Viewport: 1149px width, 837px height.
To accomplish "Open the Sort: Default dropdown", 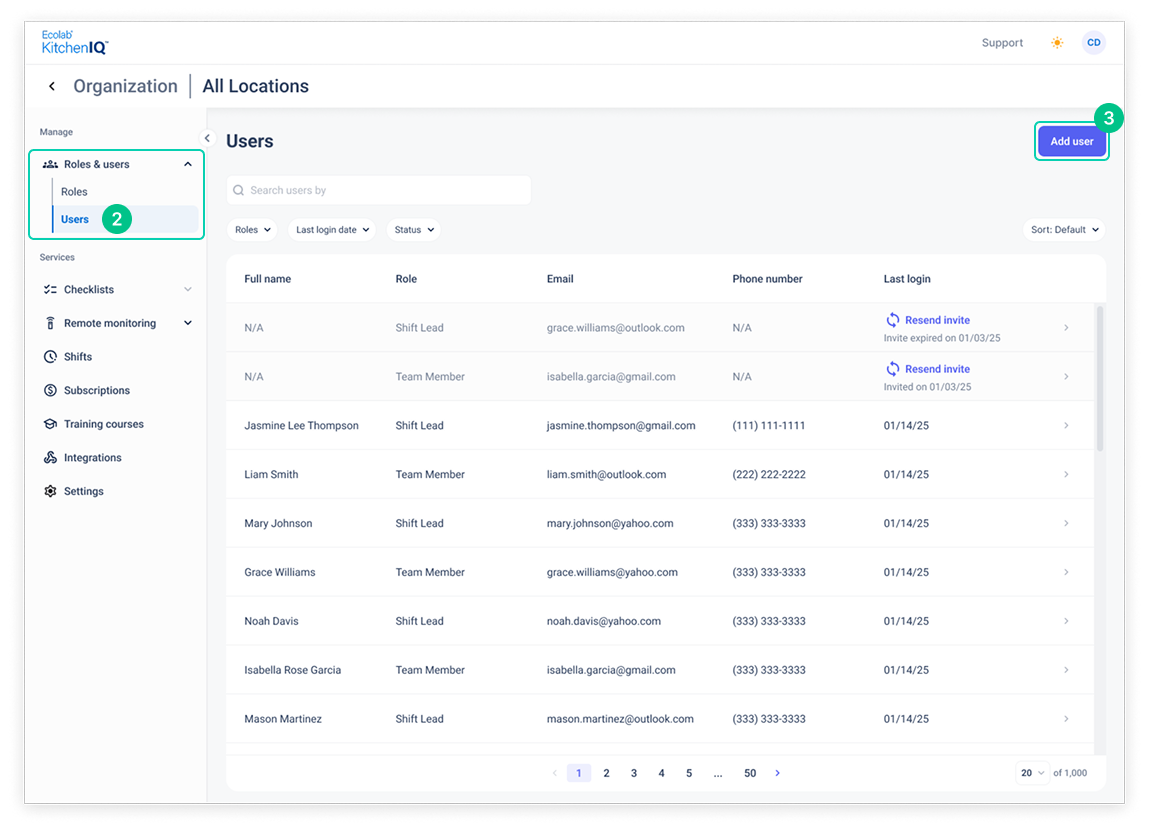I will pyautogui.click(x=1064, y=230).
